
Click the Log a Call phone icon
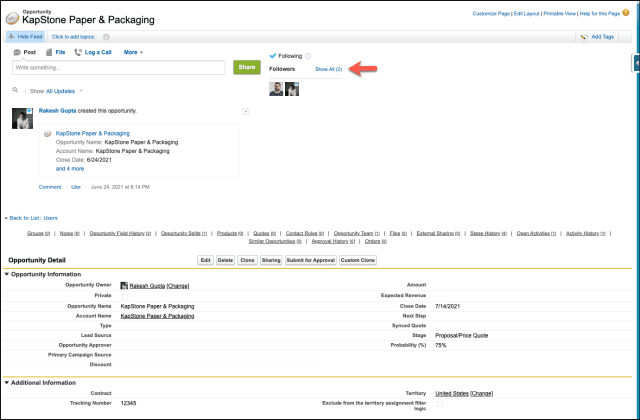pyautogui.click(x=78, y=51)
